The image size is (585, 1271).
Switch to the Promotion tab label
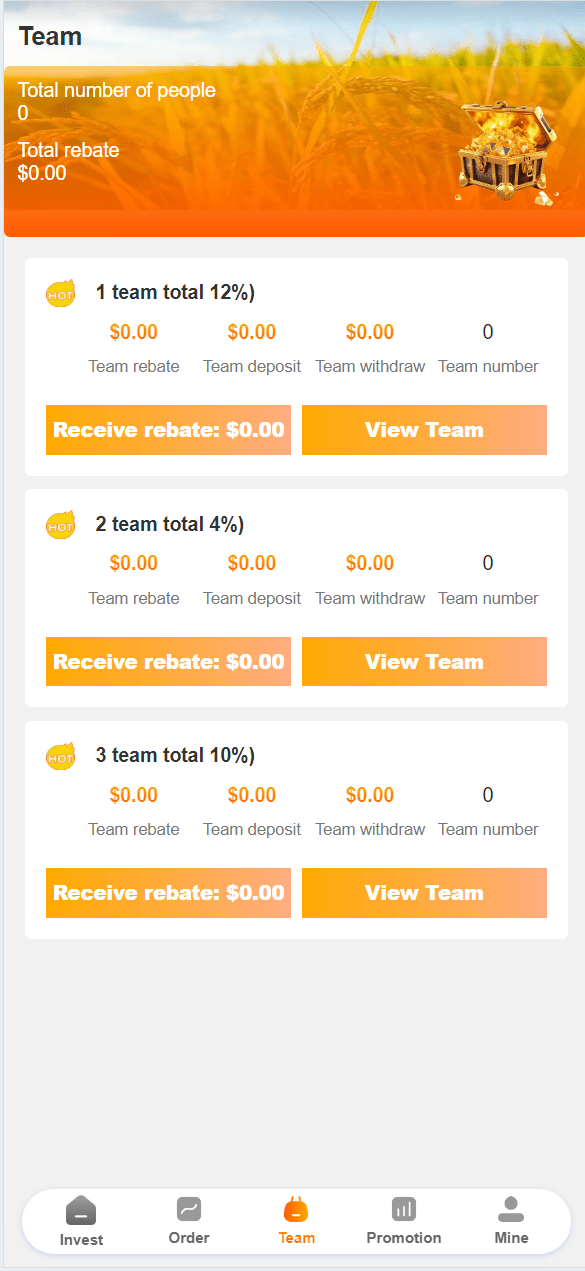tap(404, 1238)
